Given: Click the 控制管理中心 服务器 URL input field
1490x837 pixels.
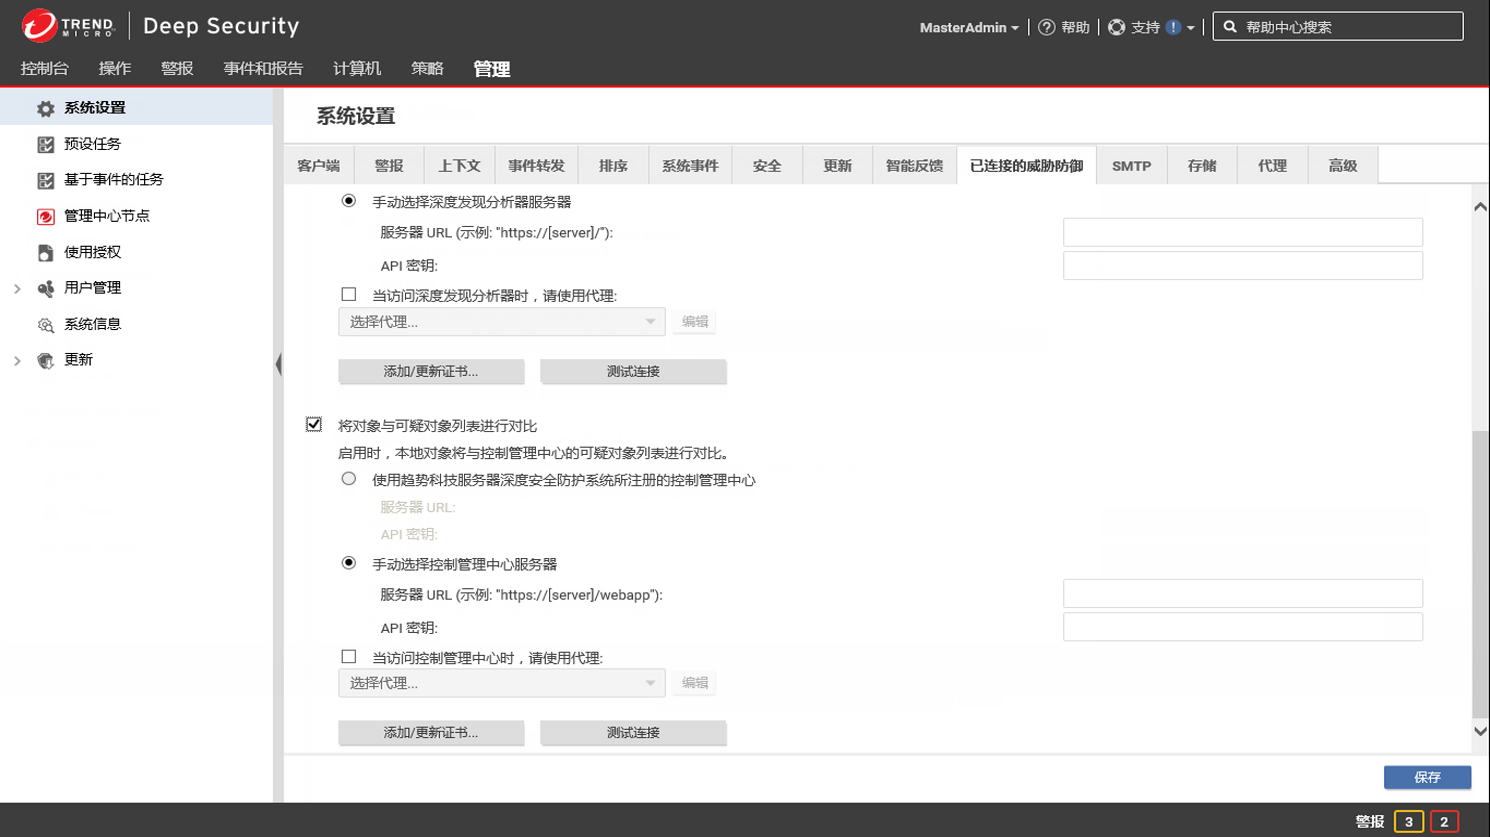Looking at the screenshot, I should [1242, 594].
